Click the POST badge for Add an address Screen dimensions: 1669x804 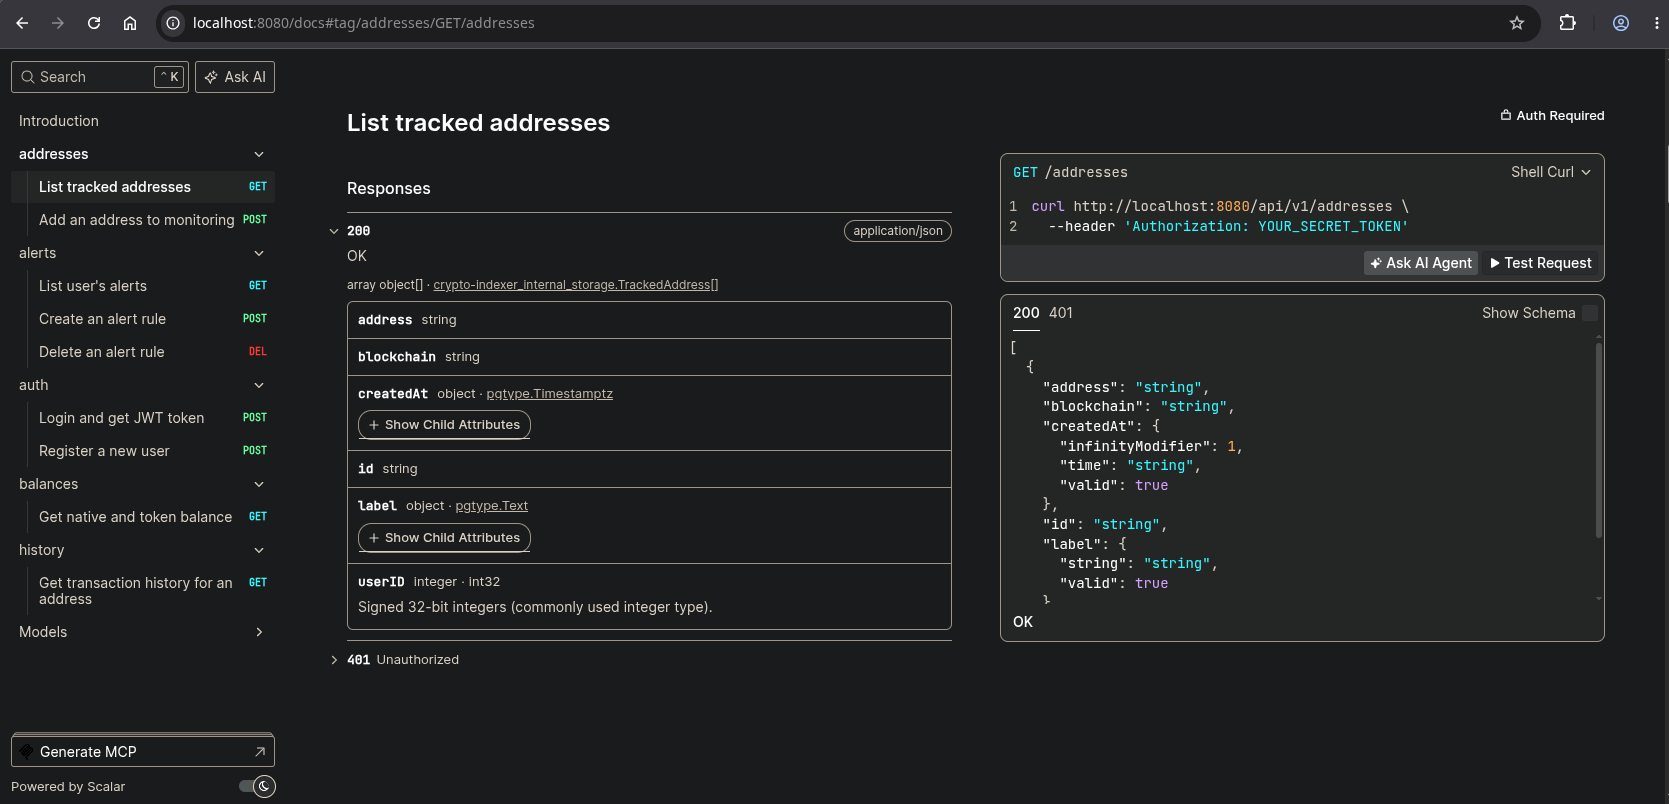[x=255, y=220]
